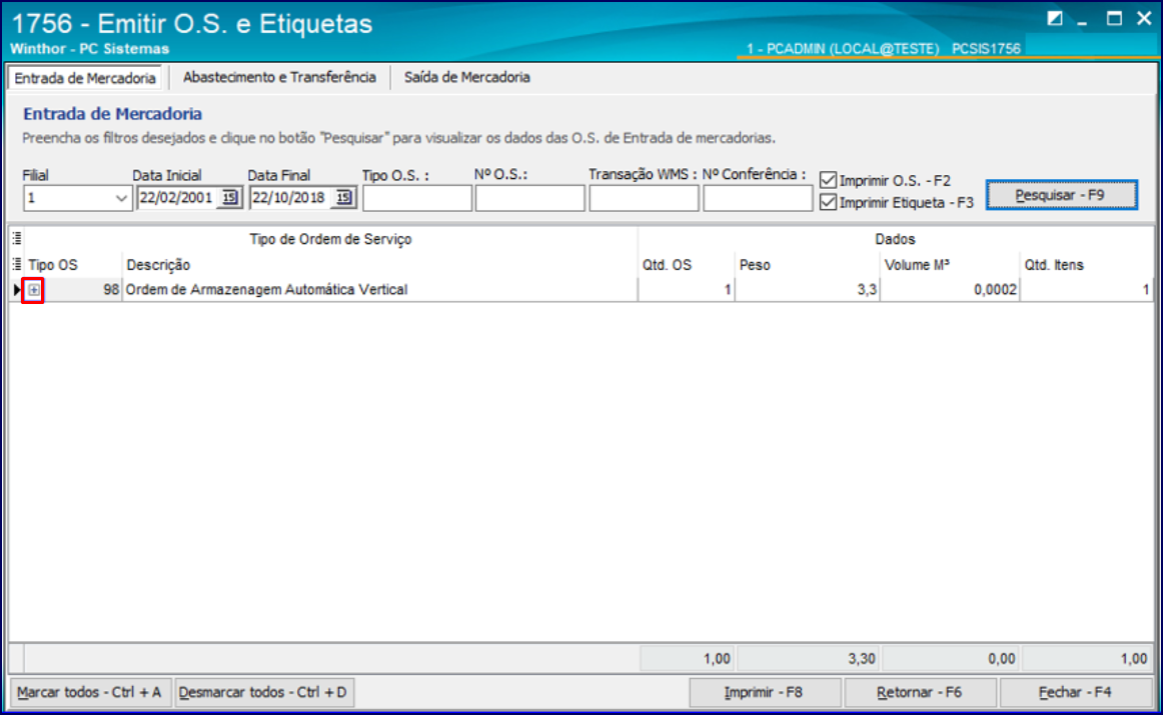
Task: Open the Data Inicial calendar picker
Action: (x=230, y=198)
